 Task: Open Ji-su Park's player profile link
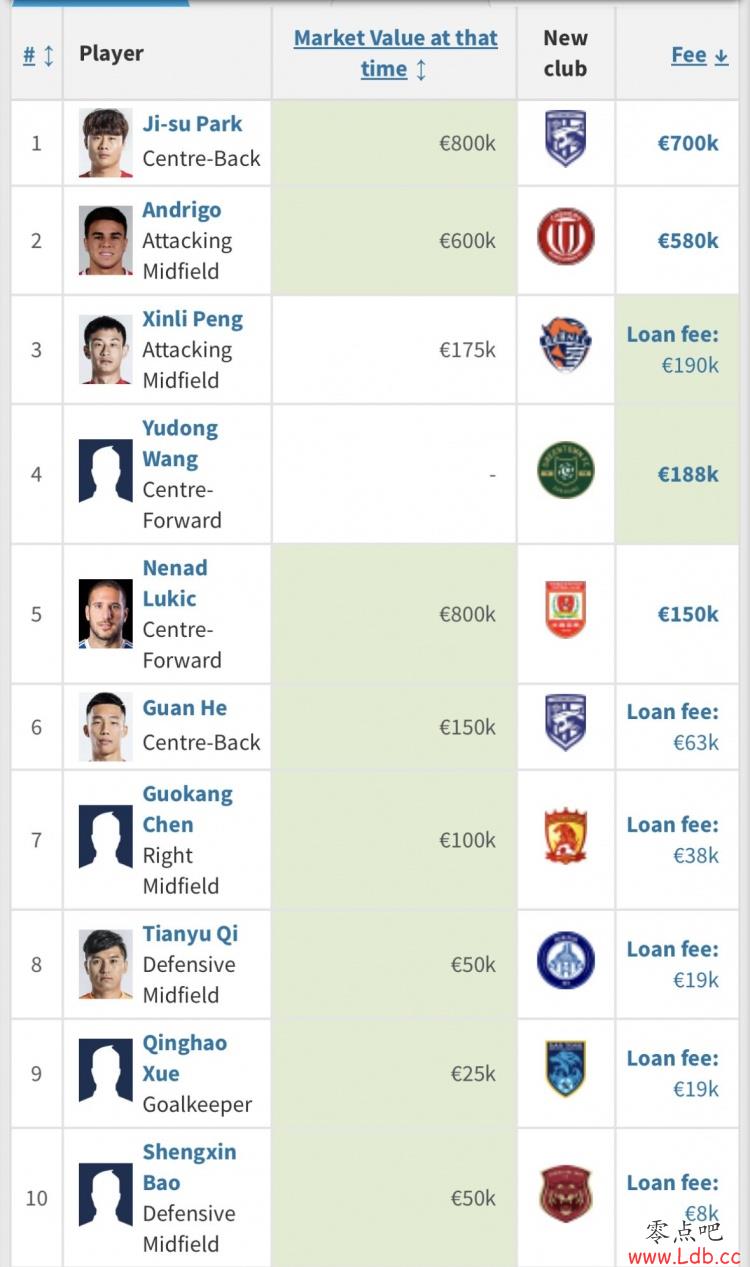[192, 124]
